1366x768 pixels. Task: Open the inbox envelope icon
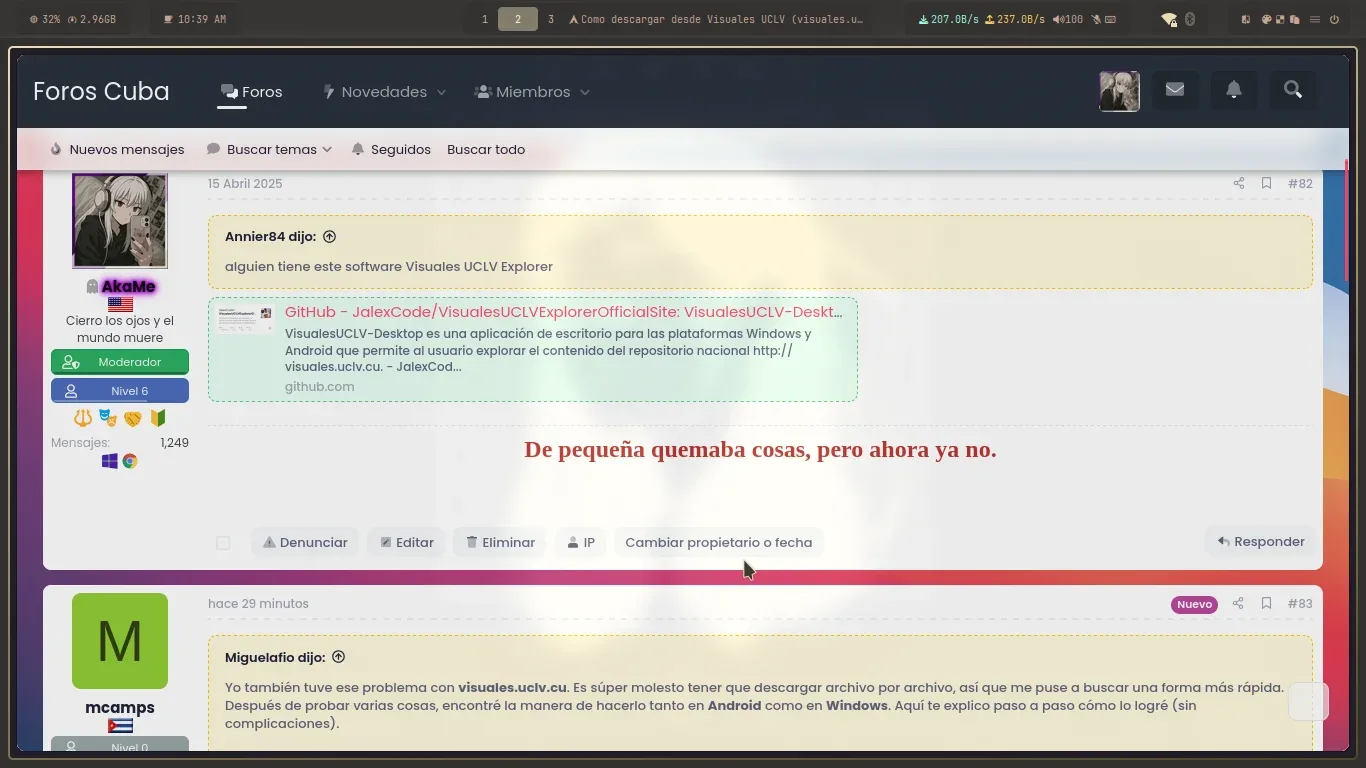(1175, 91)
